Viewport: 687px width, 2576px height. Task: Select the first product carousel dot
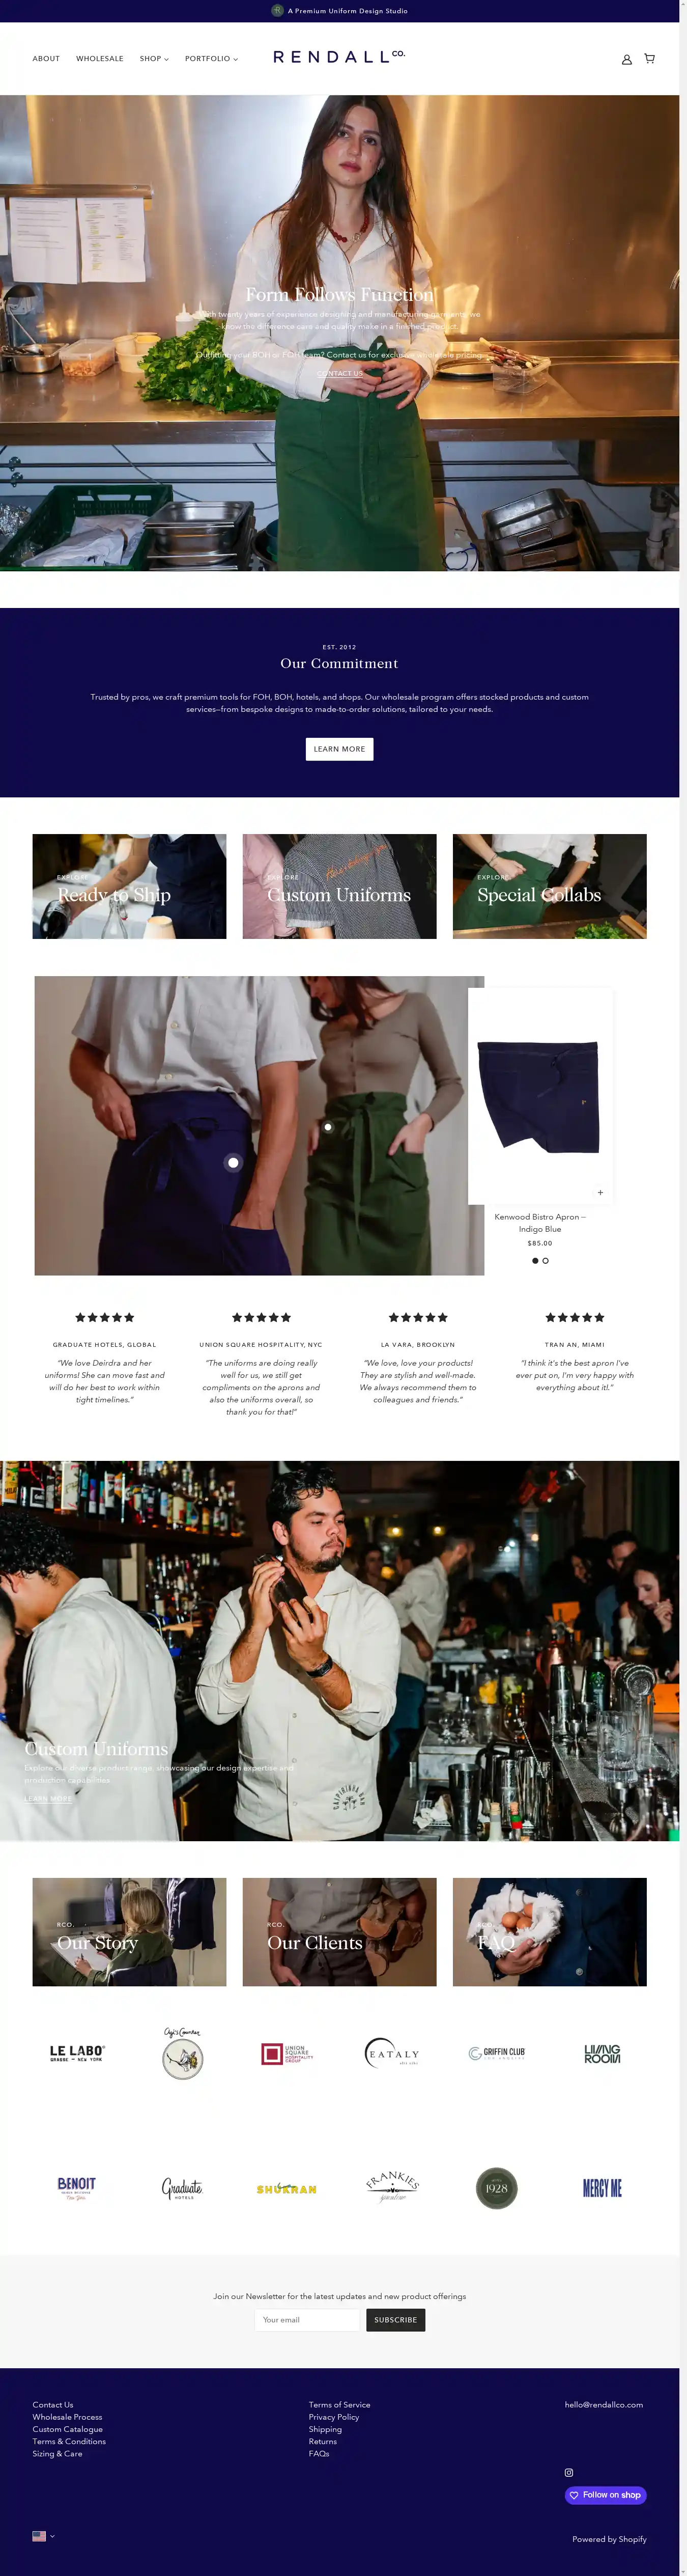click(x=535, y=1260)
